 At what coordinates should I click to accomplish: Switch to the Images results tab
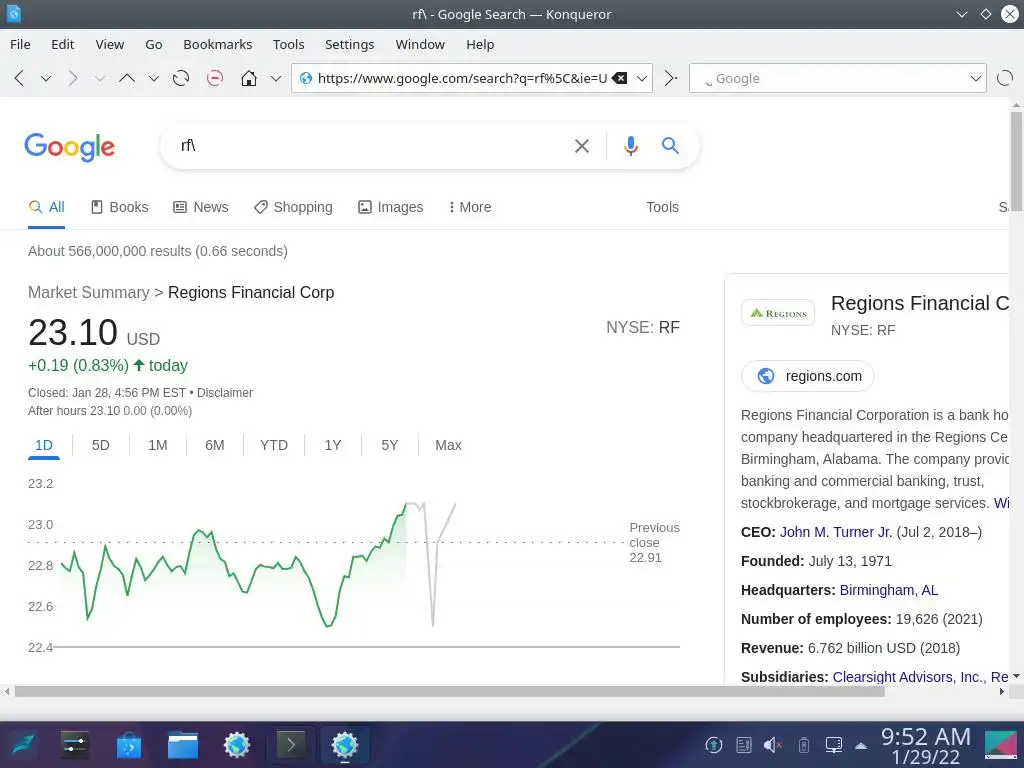point(391,207)
